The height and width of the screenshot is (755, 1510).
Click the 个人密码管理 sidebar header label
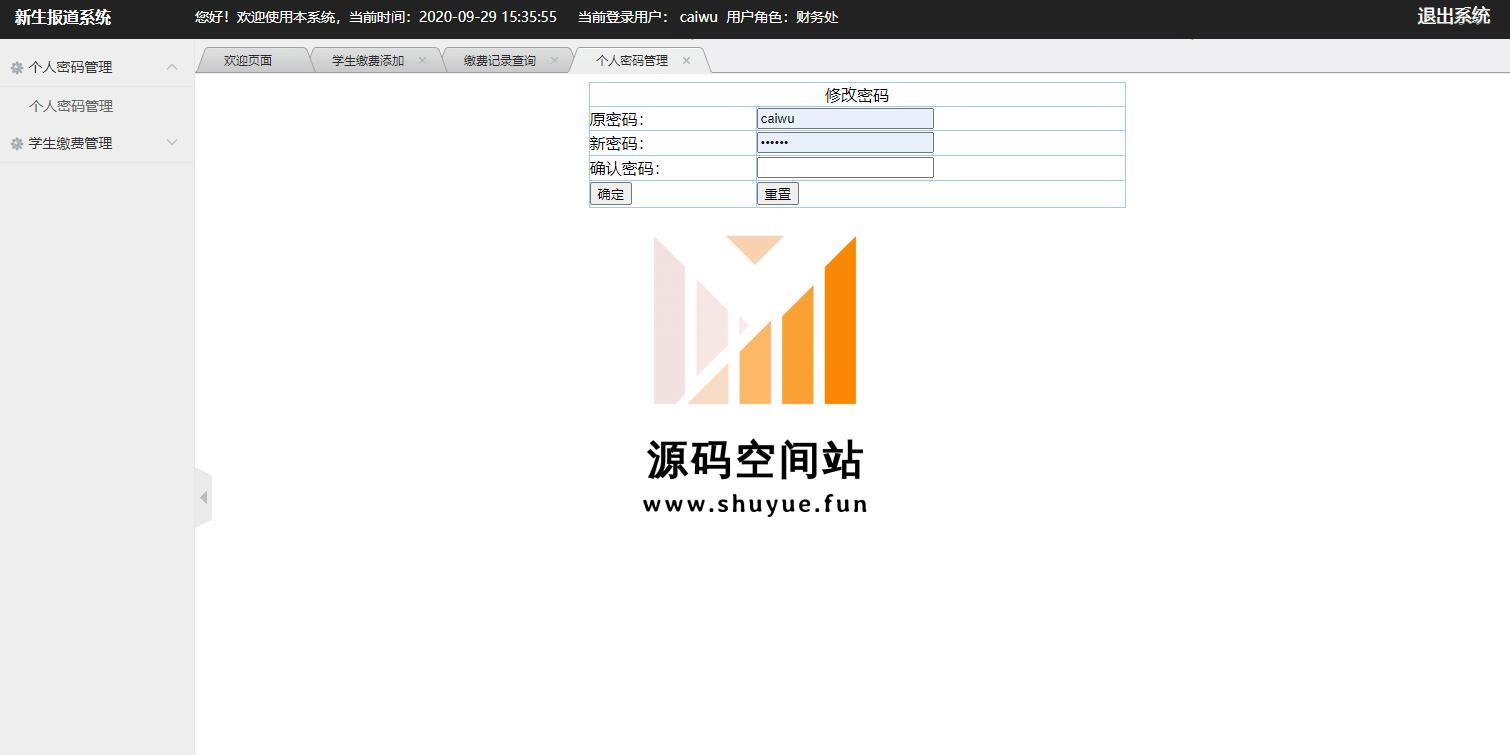(x=70, y=68)
